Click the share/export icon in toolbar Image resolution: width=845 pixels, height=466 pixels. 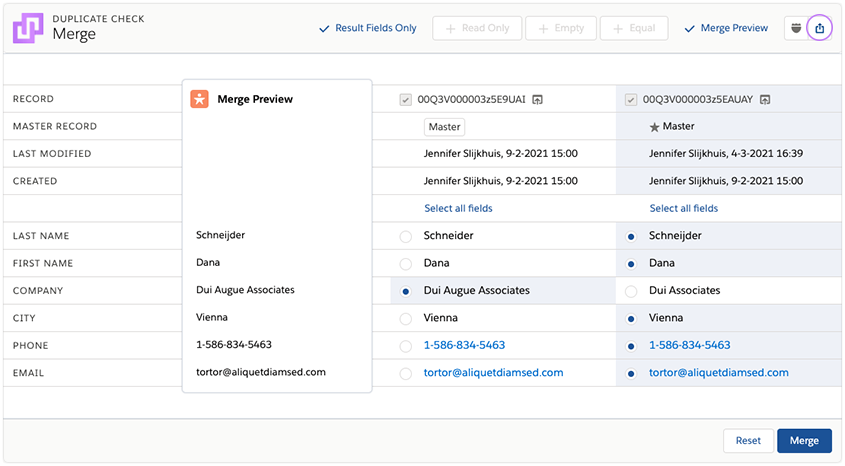[x=819, y=28]
